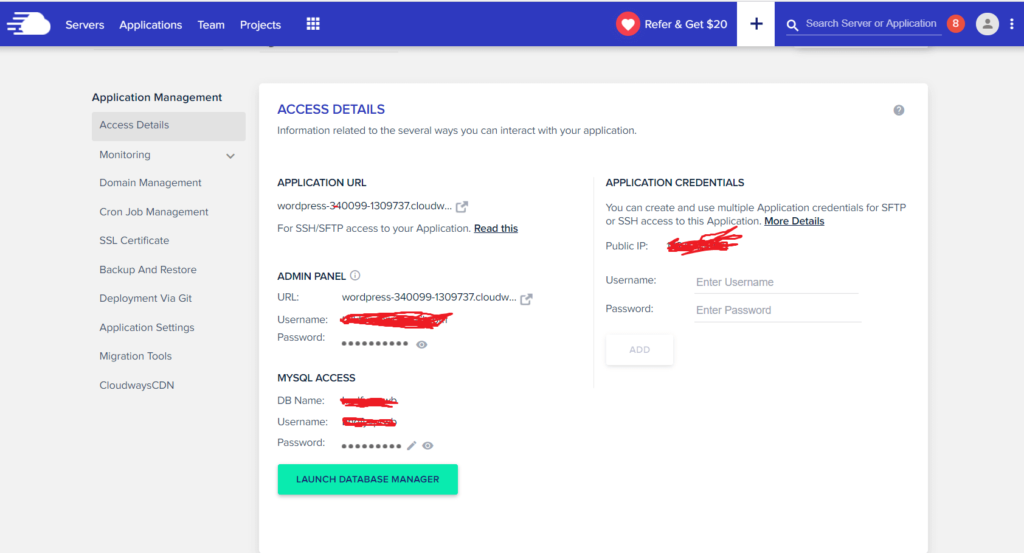Show the Admin Panel password
The image size is (1024, 553).
pos(422,344)
